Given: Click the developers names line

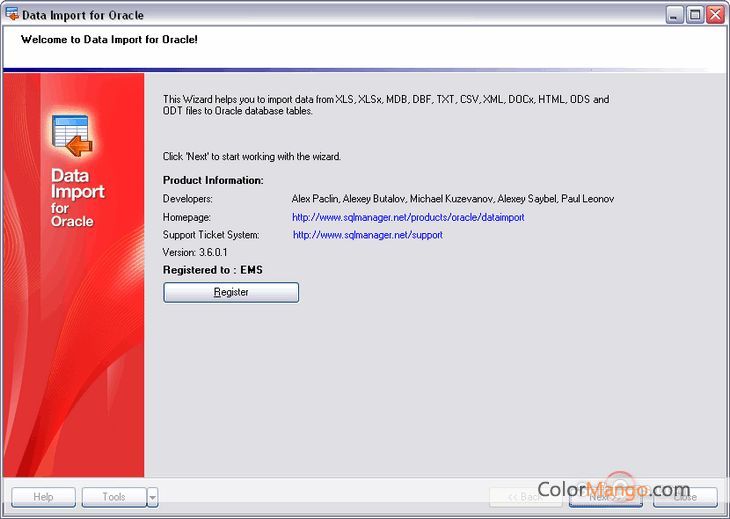Looking at the screenshot, I should 453,199.
